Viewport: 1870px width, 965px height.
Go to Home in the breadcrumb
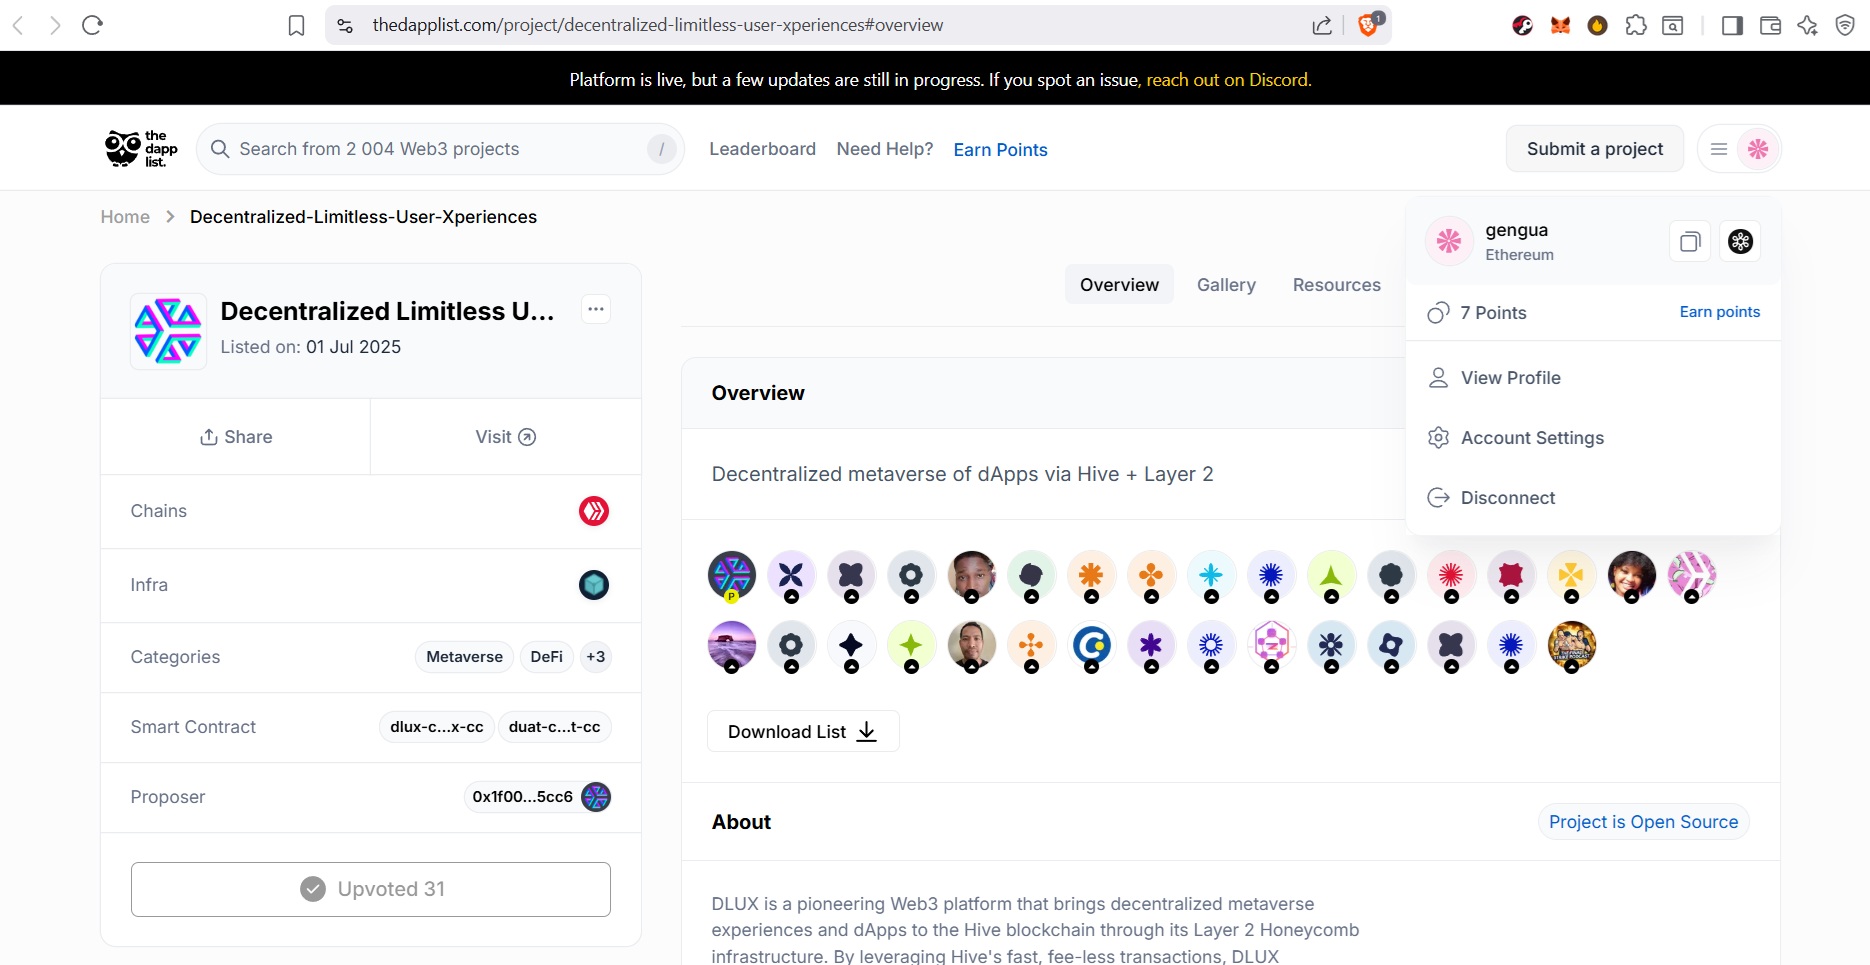[x=125, y=217]
